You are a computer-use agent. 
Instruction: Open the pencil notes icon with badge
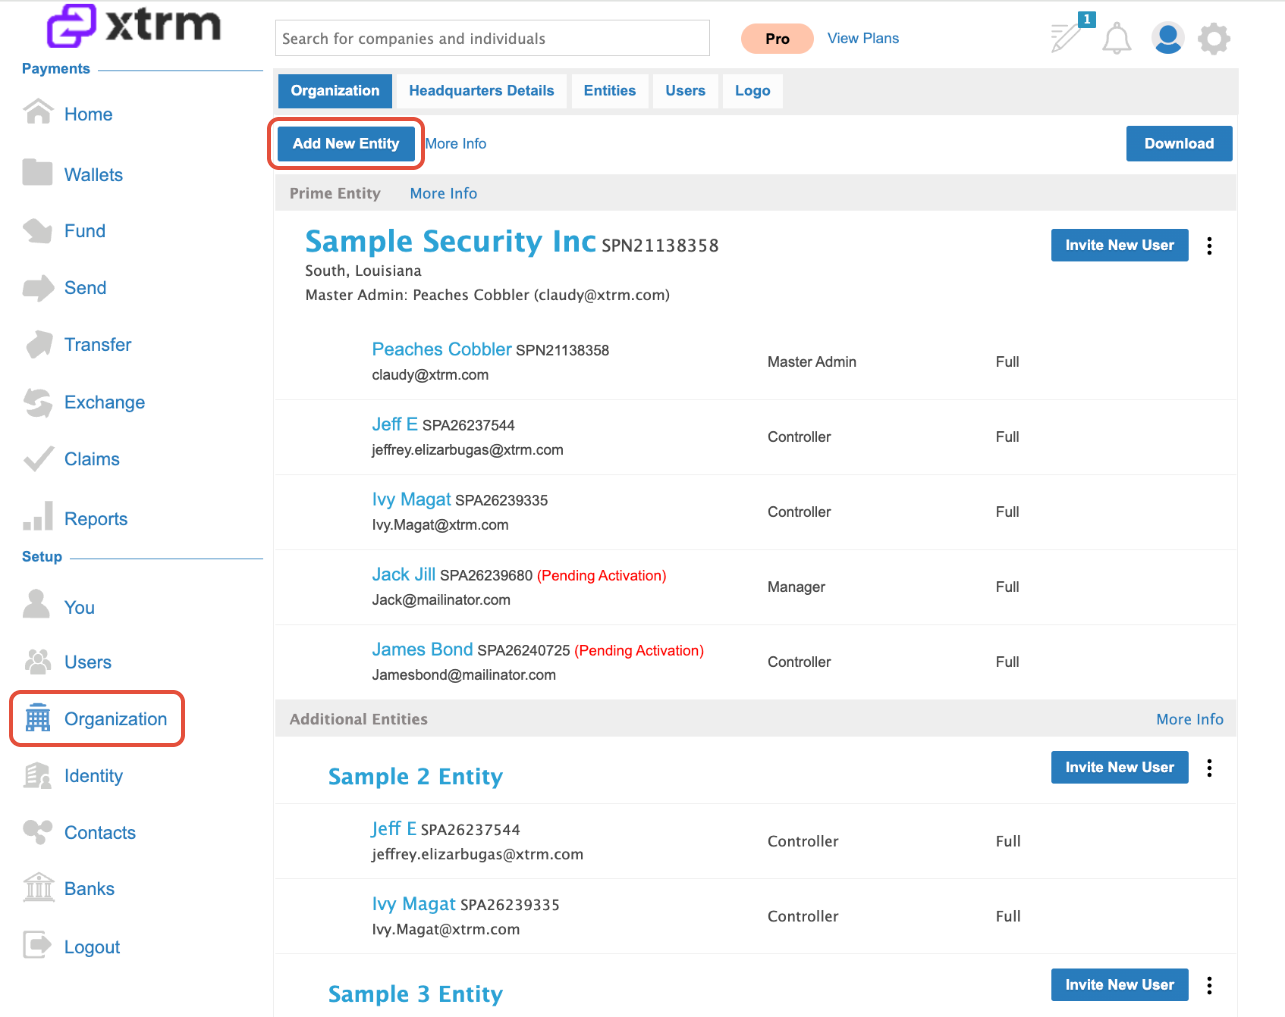(1068, 36)
